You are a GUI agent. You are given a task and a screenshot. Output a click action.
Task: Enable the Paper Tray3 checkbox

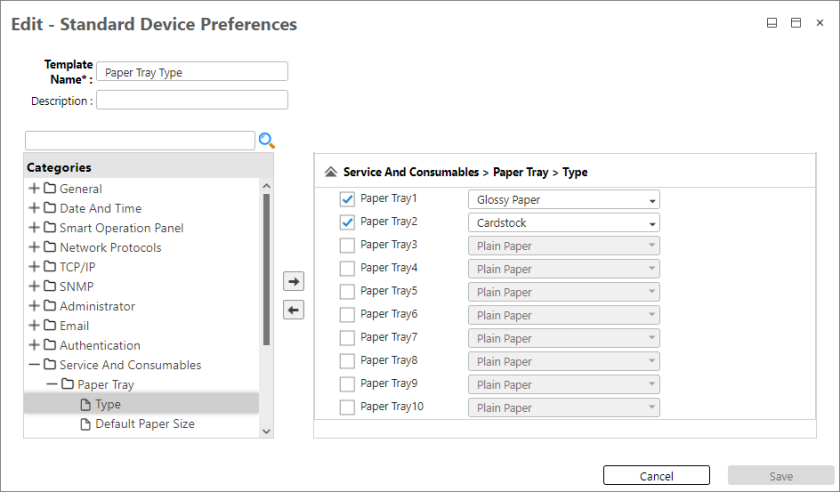click(x=347, y=245)
